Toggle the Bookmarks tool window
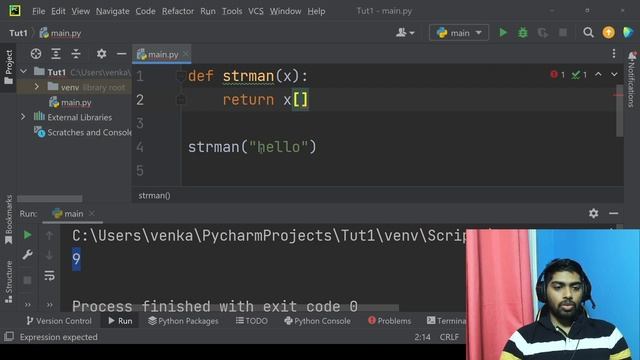This screenshot has height=360, width=640. tap(8, 220)
